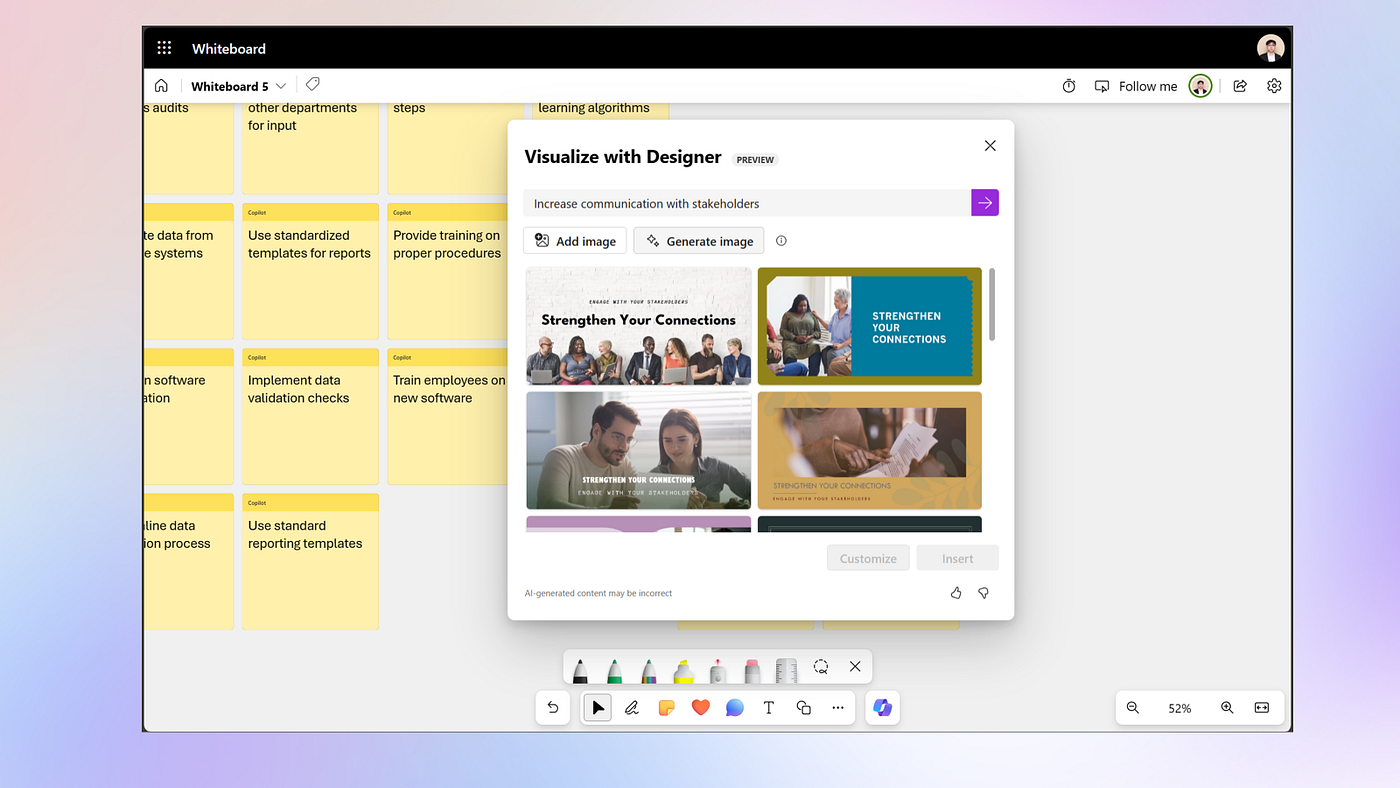The width and height of the screenshot is (1400, 788).
Task: Click the 52% zoom level
Action: point(1180,708)
